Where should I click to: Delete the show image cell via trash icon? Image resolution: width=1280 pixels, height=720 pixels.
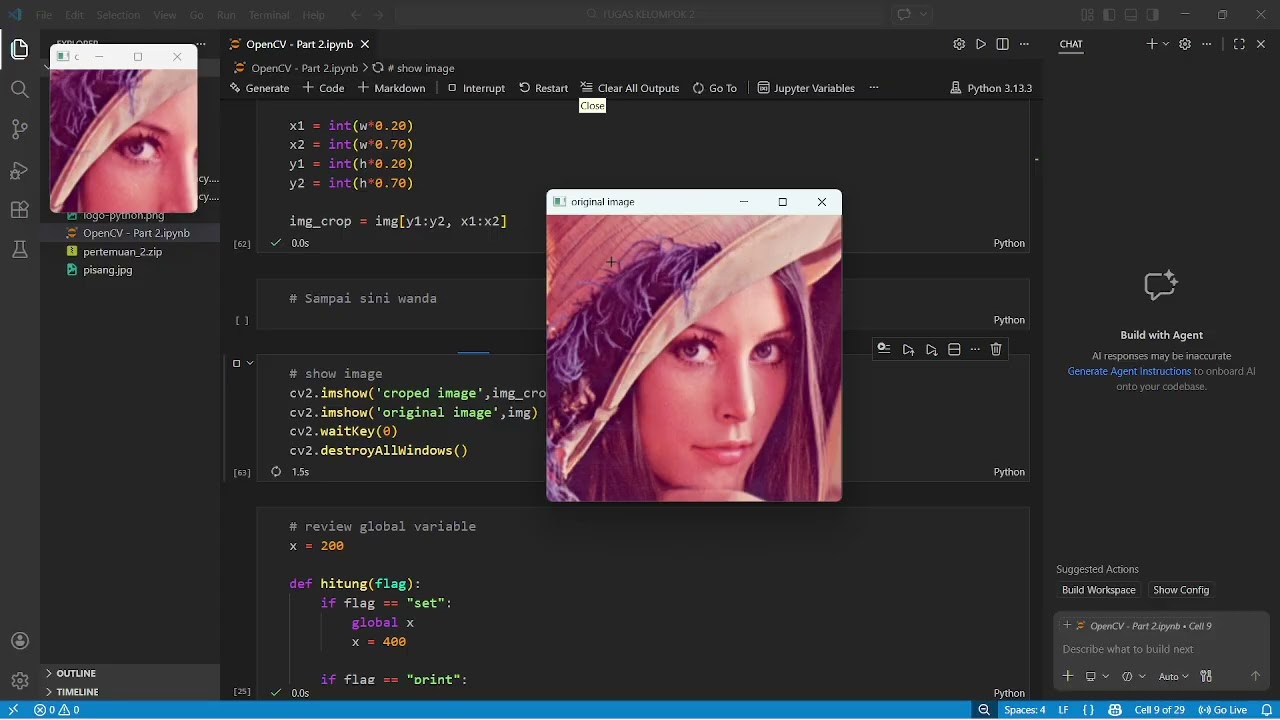click(x=996, y=349)
